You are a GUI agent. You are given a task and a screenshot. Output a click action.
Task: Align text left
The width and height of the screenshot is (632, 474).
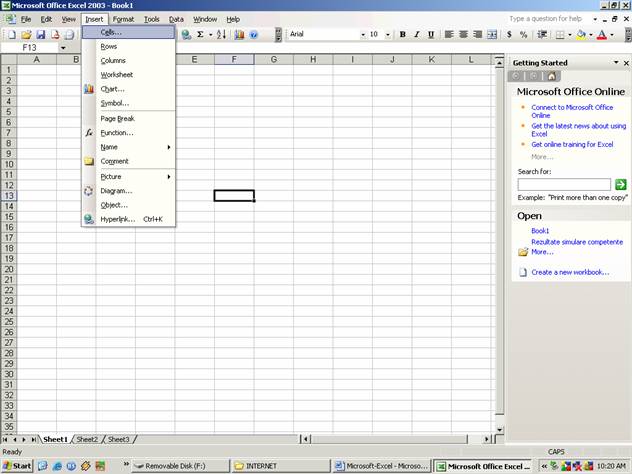coord(449,35)
